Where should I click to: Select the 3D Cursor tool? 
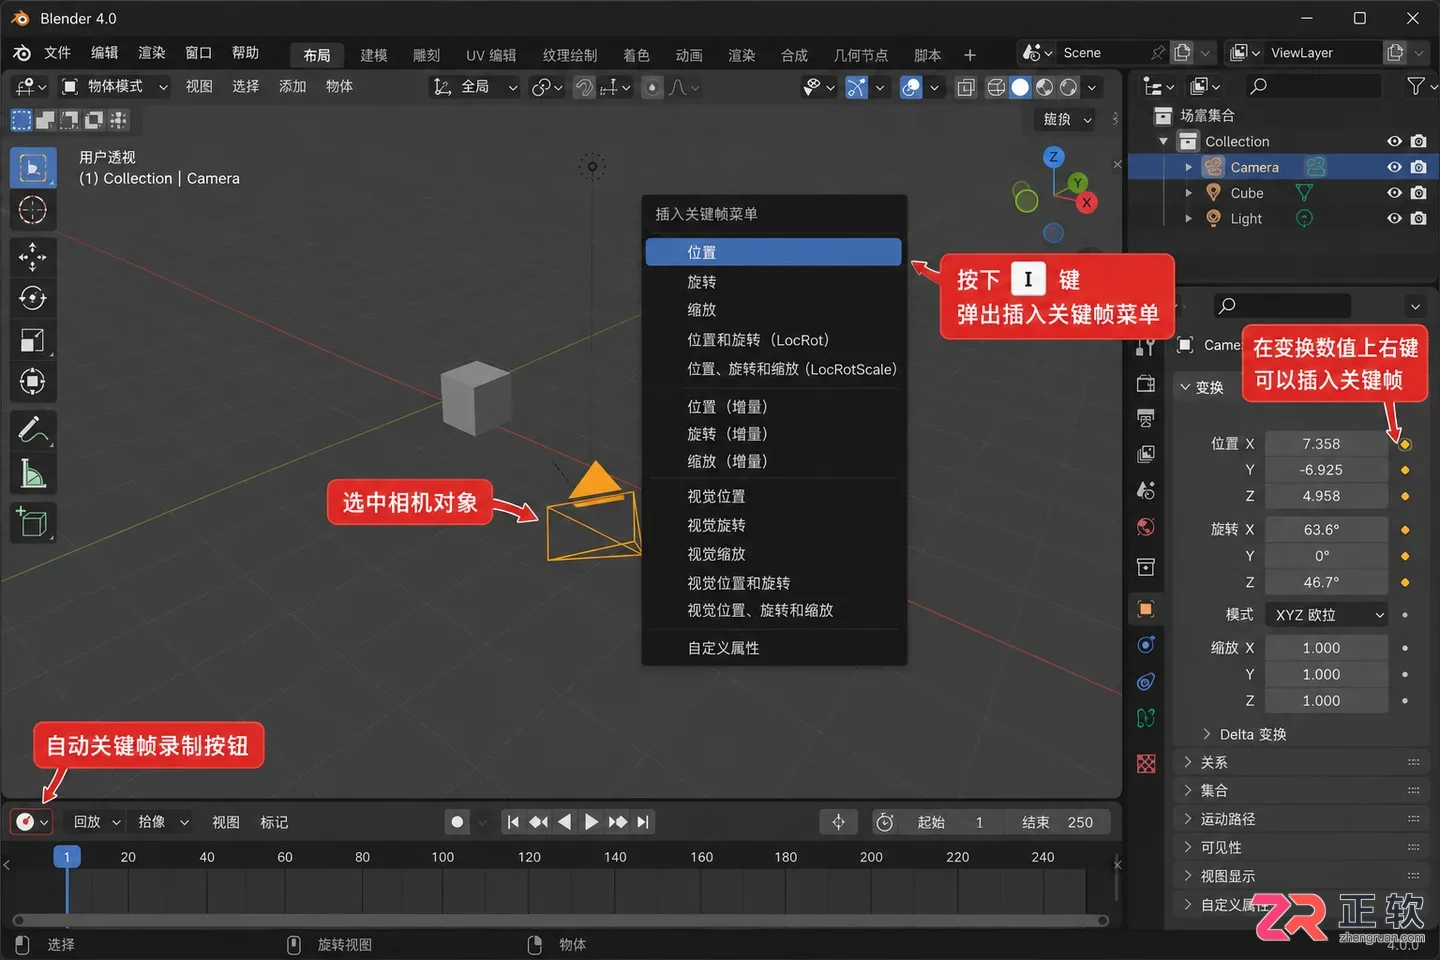tap(32, 210)
